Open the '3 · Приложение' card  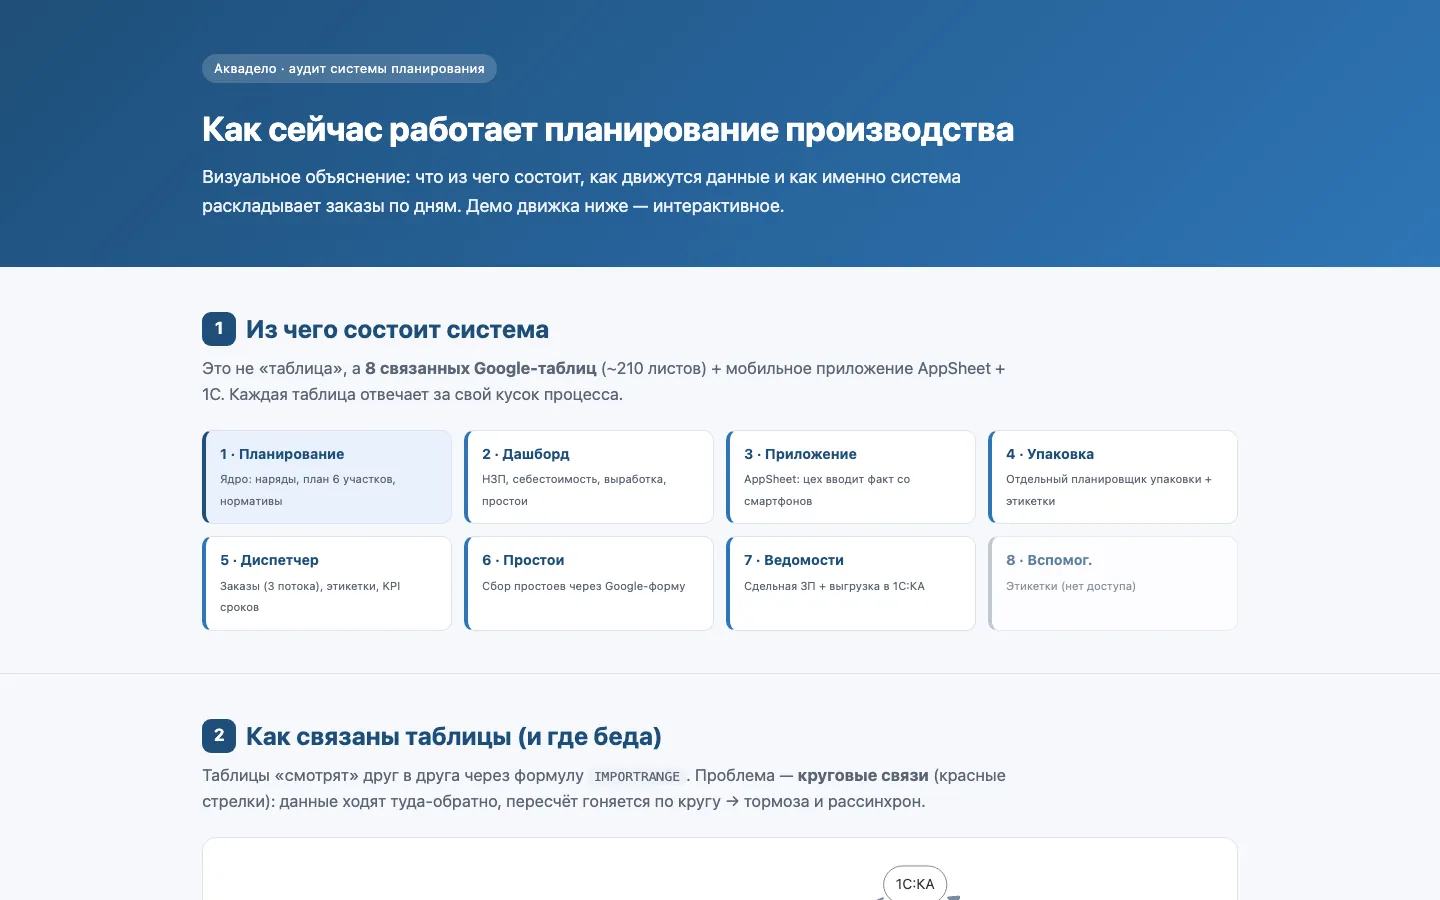click(851, 477)
